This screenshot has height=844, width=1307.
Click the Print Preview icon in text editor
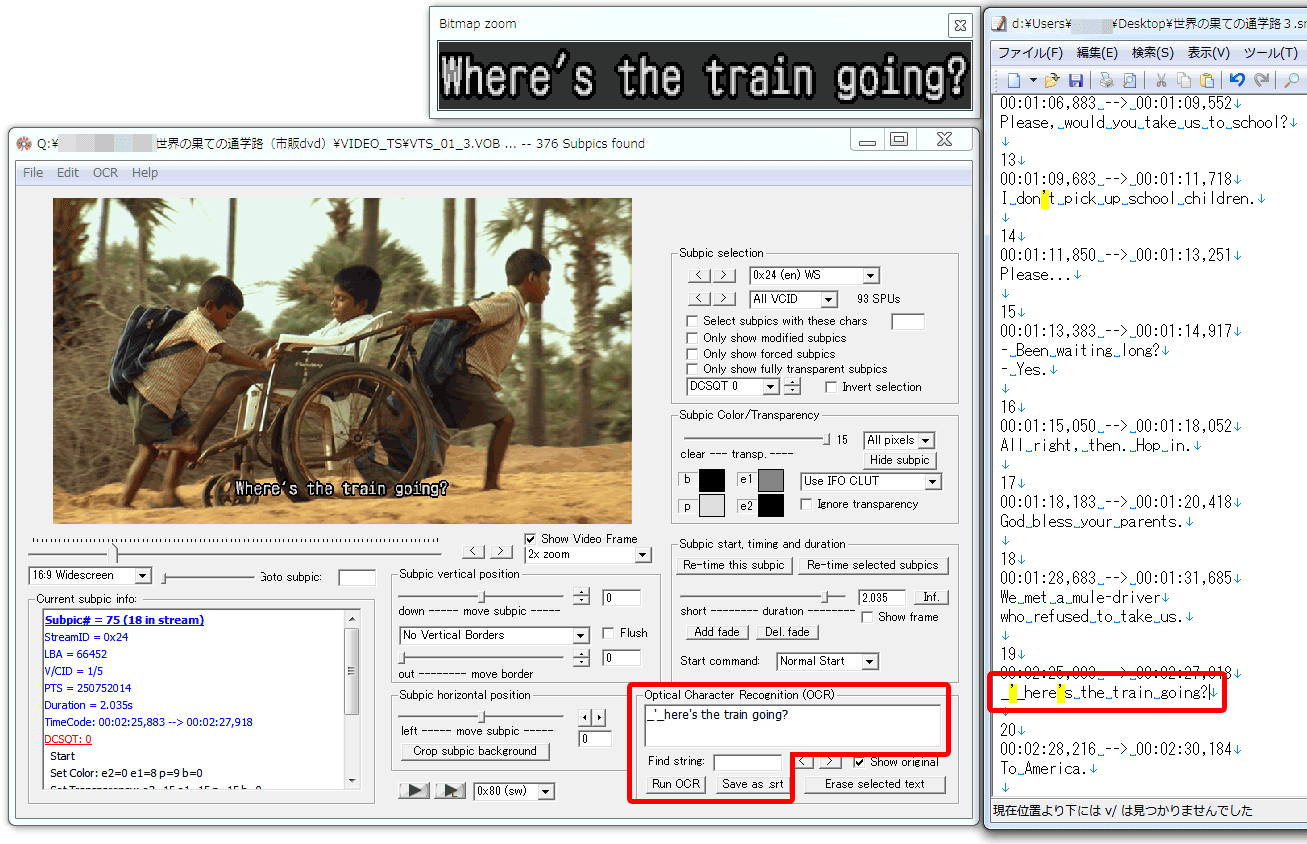pyautogui.click(x=1130, y=80)
